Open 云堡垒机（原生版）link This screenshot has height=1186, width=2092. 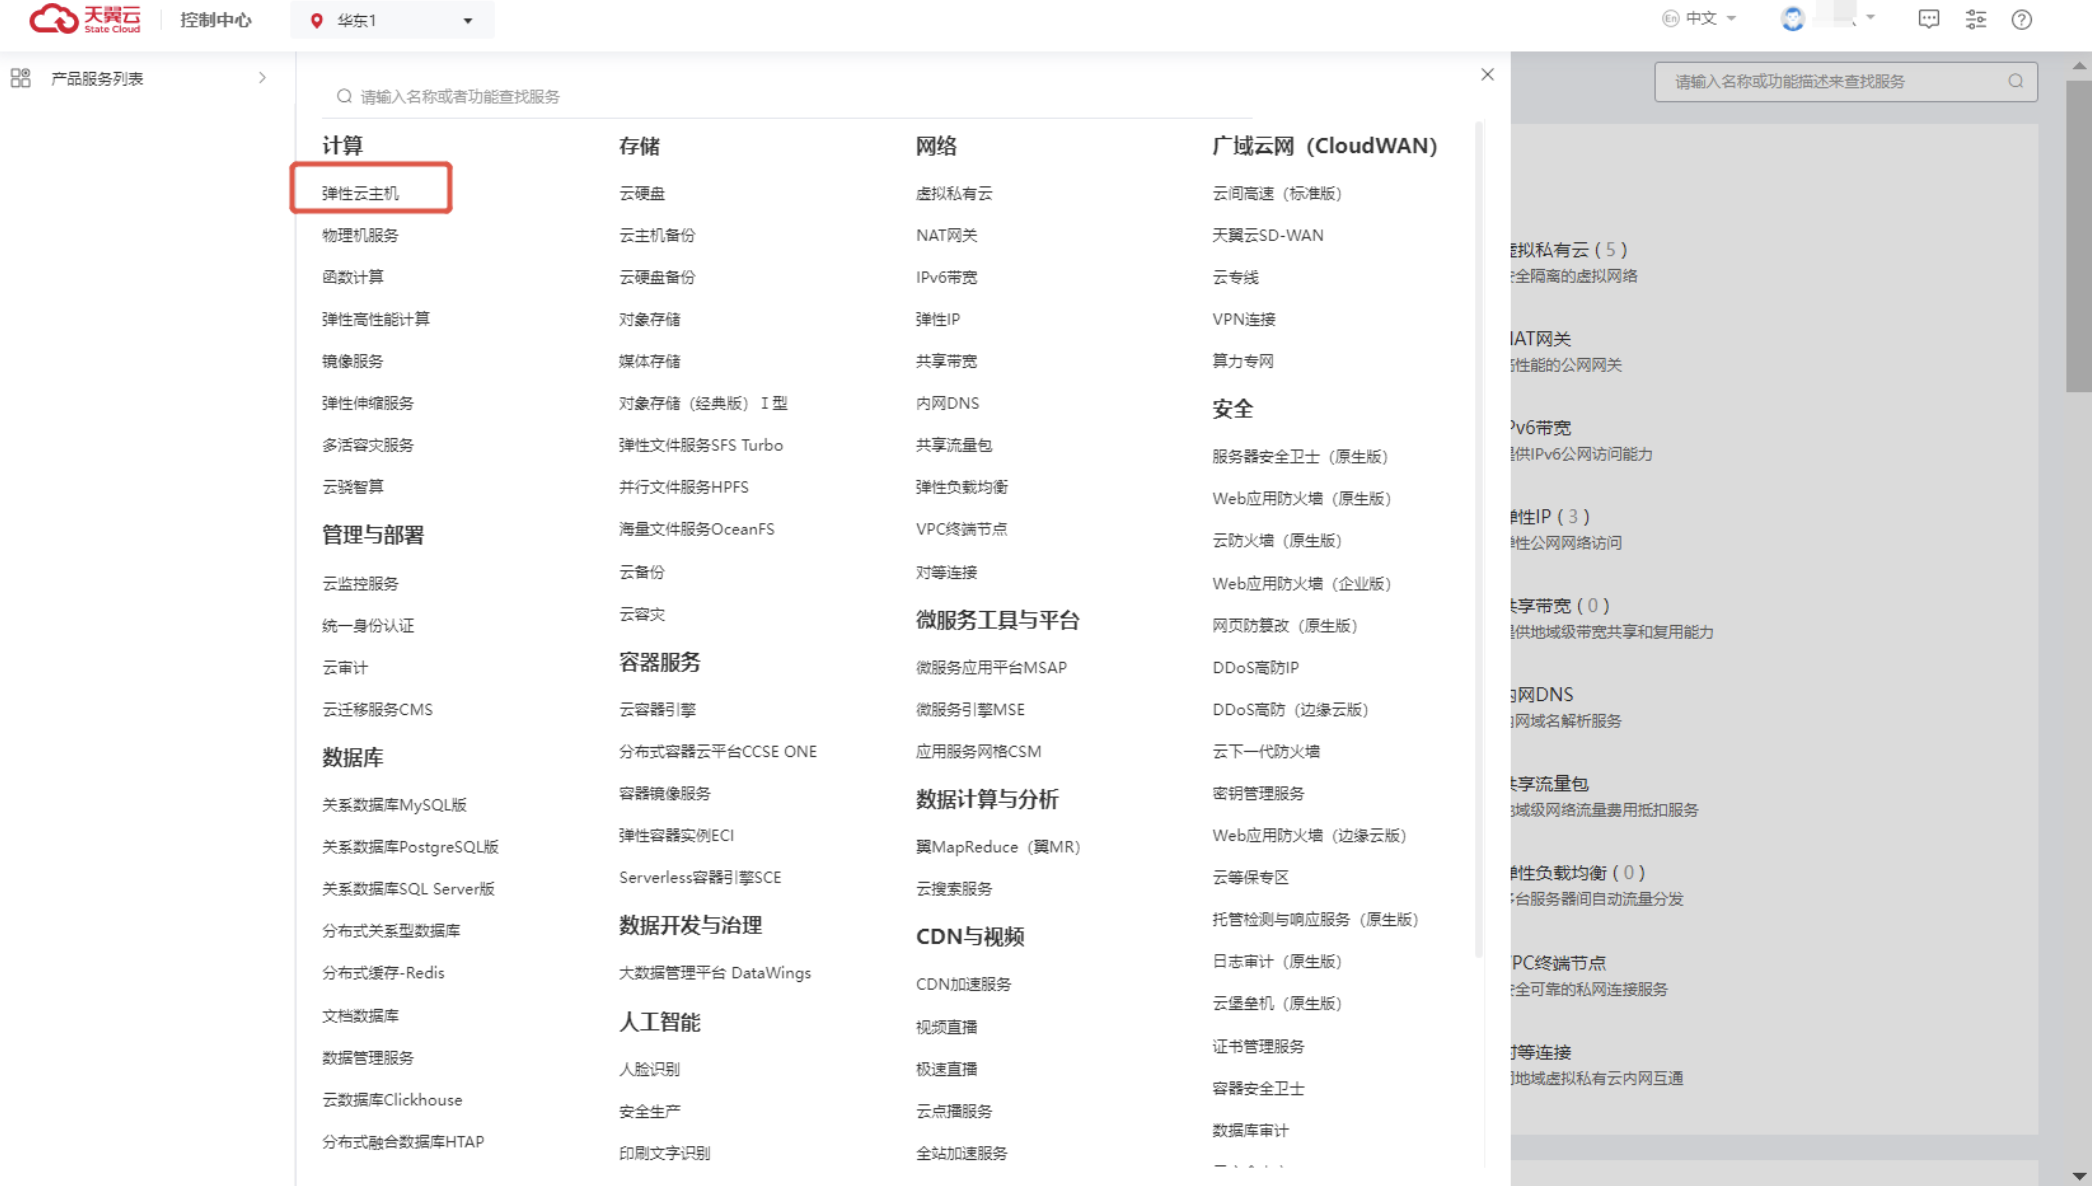tap(1277, 1003)
